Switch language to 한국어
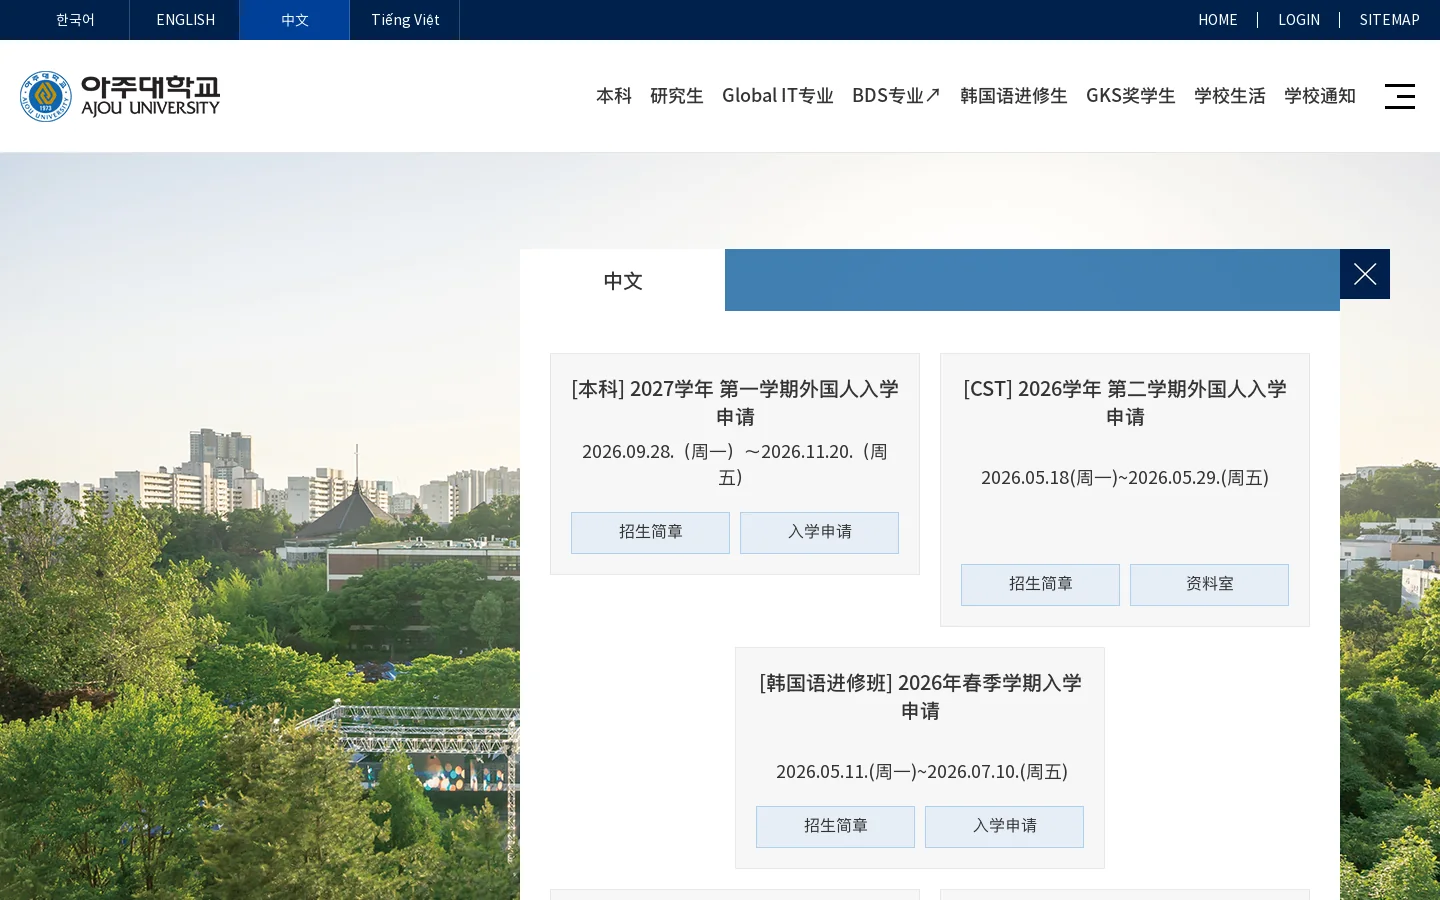The image size is (1440, 900). point(75,20)
